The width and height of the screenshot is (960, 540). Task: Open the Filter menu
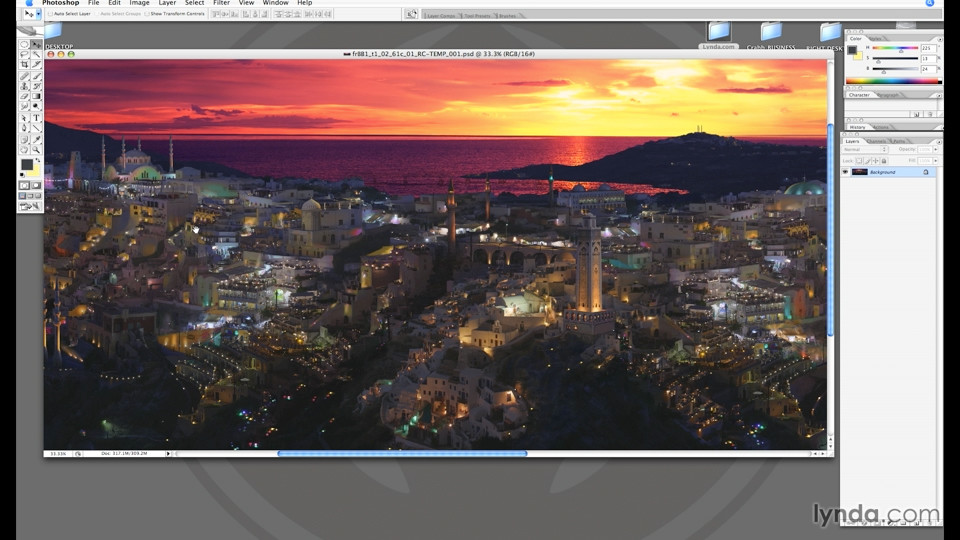[221, 3]
